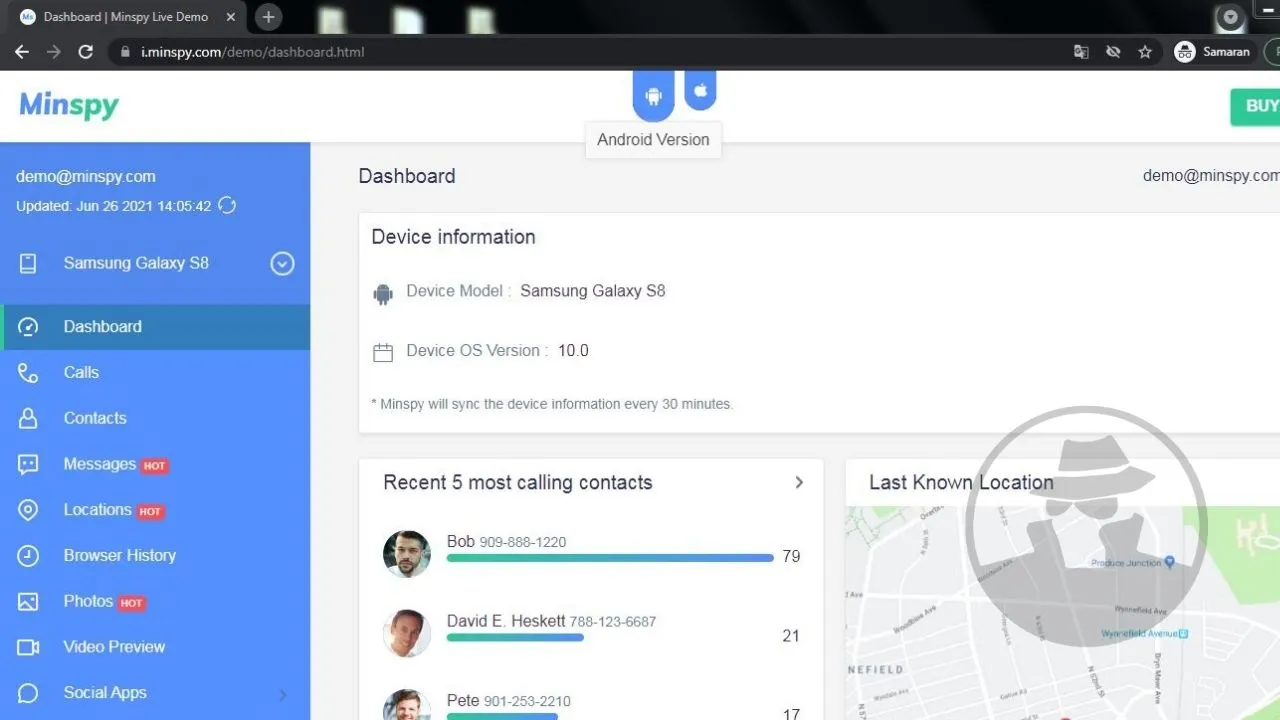Click the Android robot icon by Device Model
Screen dimensions: 1280x720
coord(383,294)
